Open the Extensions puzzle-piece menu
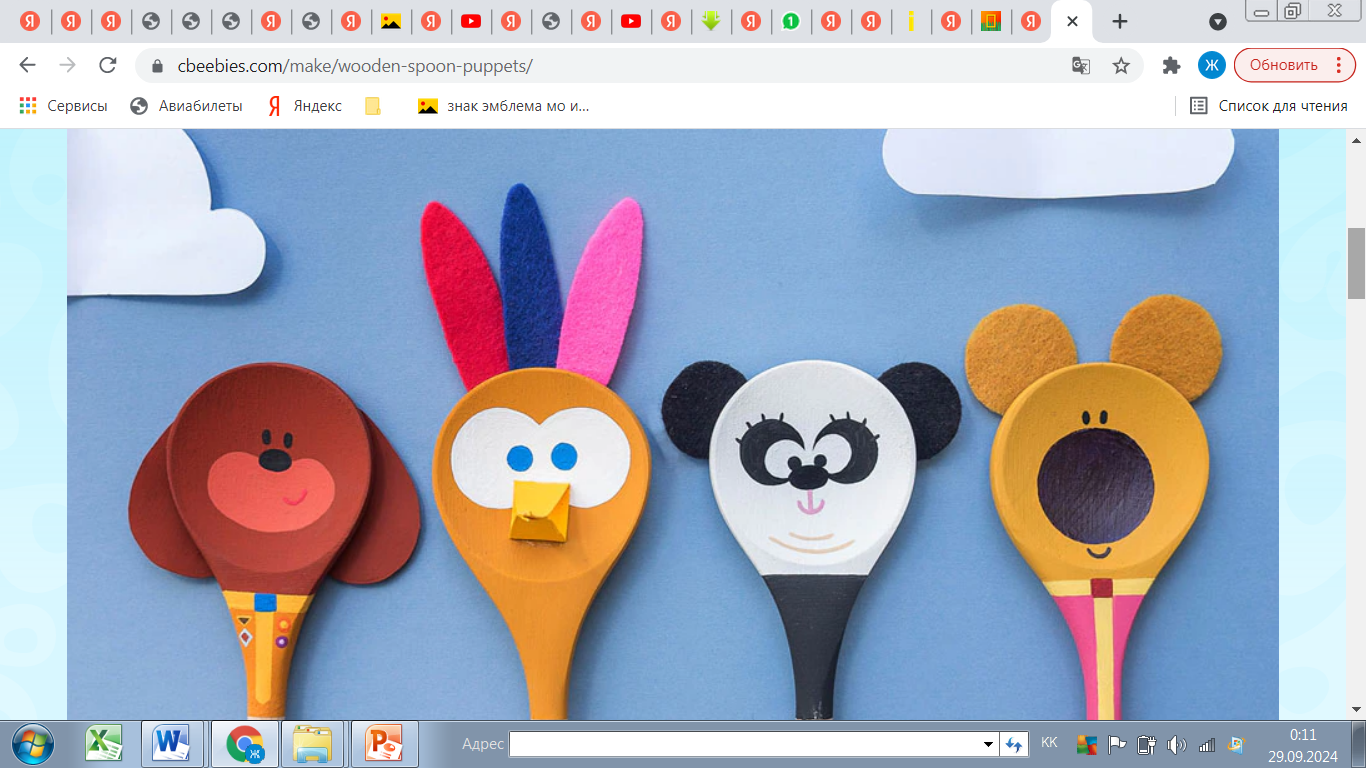Image resolution: width=1366 pixels, height=768 pixels. point(1171,65)
